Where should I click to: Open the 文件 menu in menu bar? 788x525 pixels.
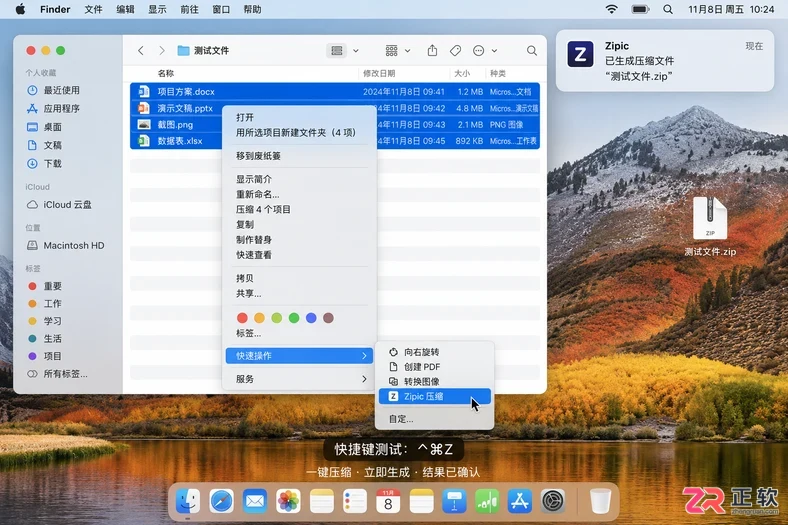(x=93, y=9)
